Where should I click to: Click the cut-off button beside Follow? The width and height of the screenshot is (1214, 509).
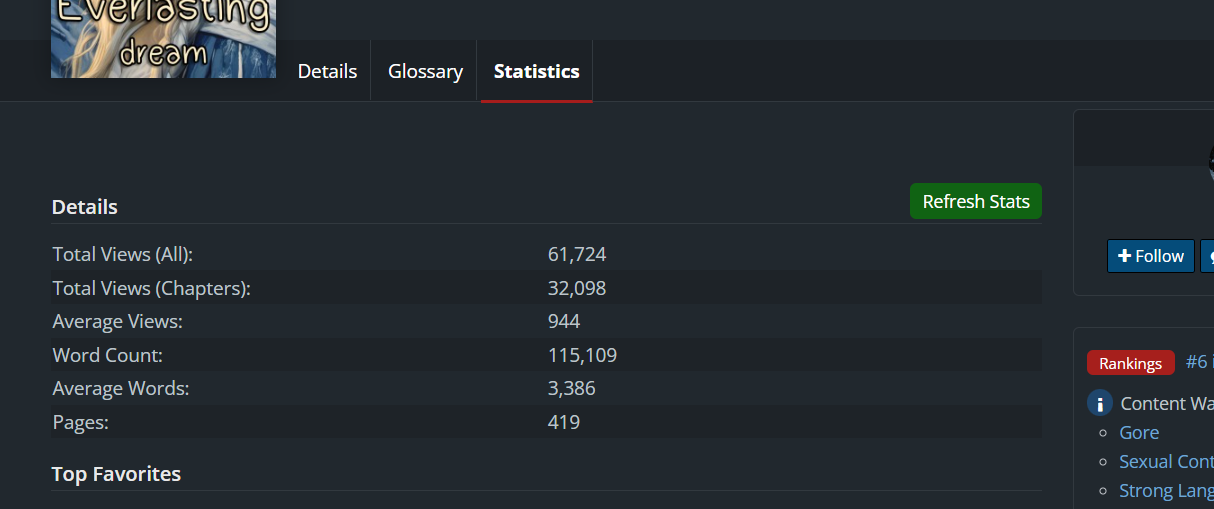[1207, 256]
